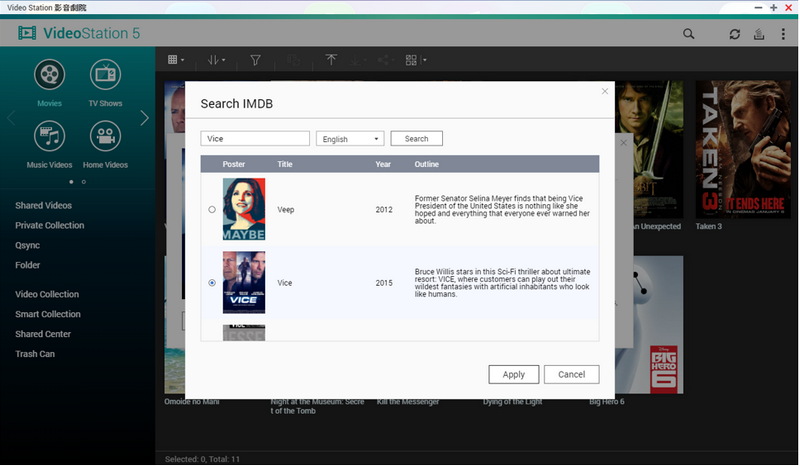Click the Search button in dialog

click(416, 139)
